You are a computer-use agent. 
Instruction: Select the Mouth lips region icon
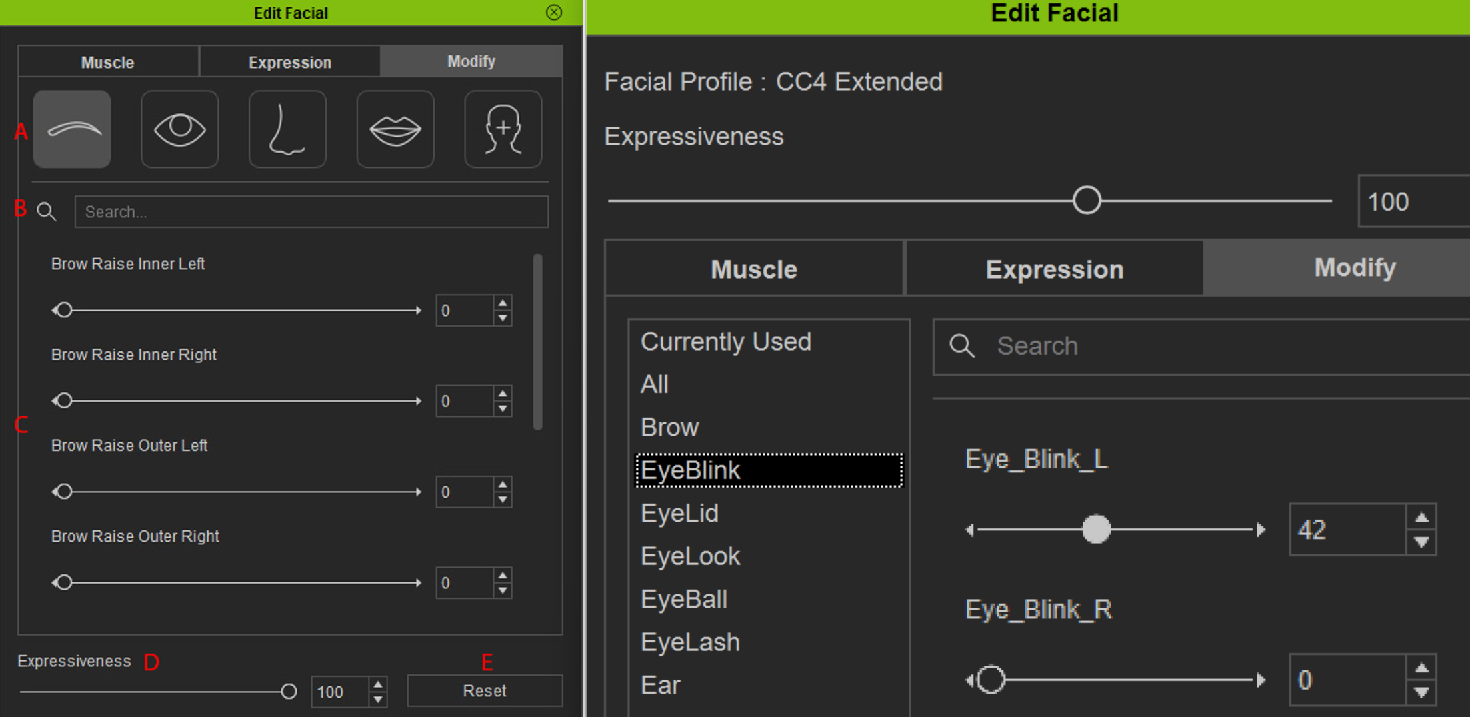click(x=396, y=129)
